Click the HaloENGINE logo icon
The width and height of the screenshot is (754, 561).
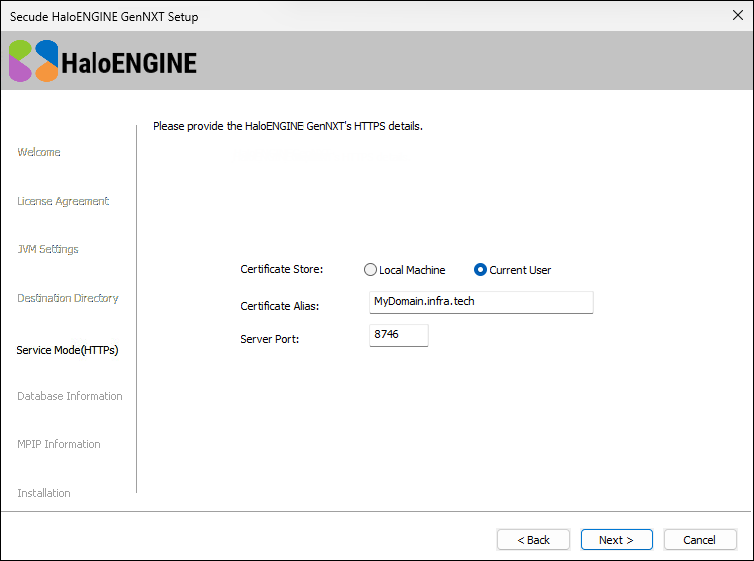click(x=33, y=61)
